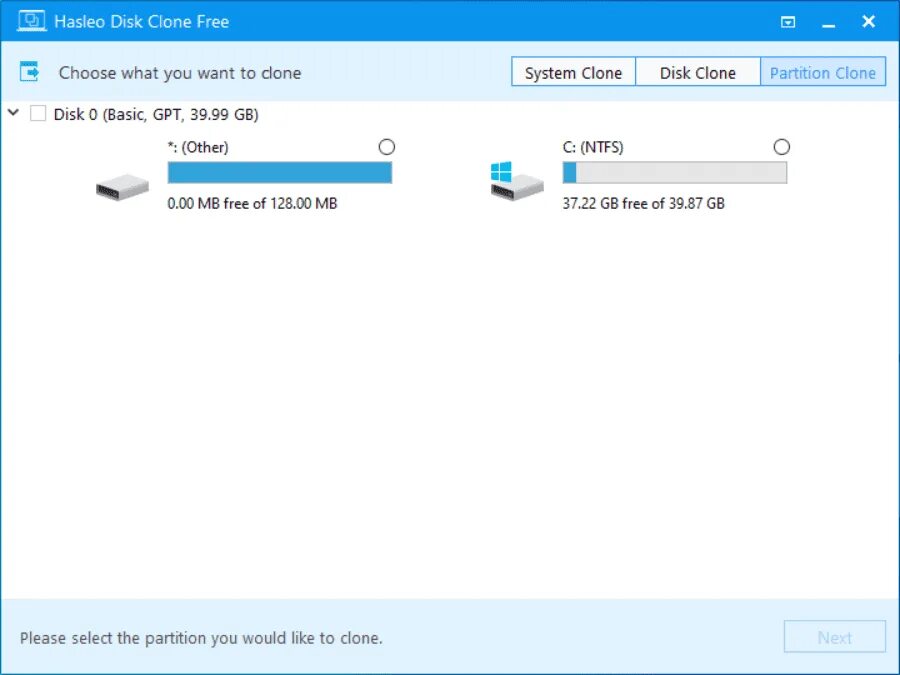Collapse the Disk 0 tree chevron
Viewport: 900px width, 675px height.
[x=14, y=113]
